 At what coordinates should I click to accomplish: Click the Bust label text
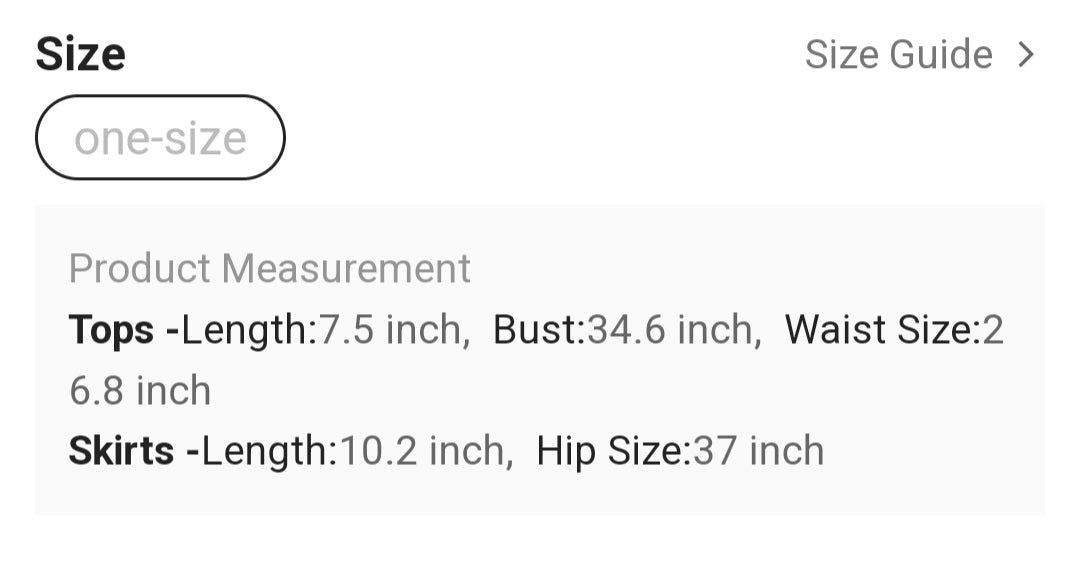[x=536, y=330]
